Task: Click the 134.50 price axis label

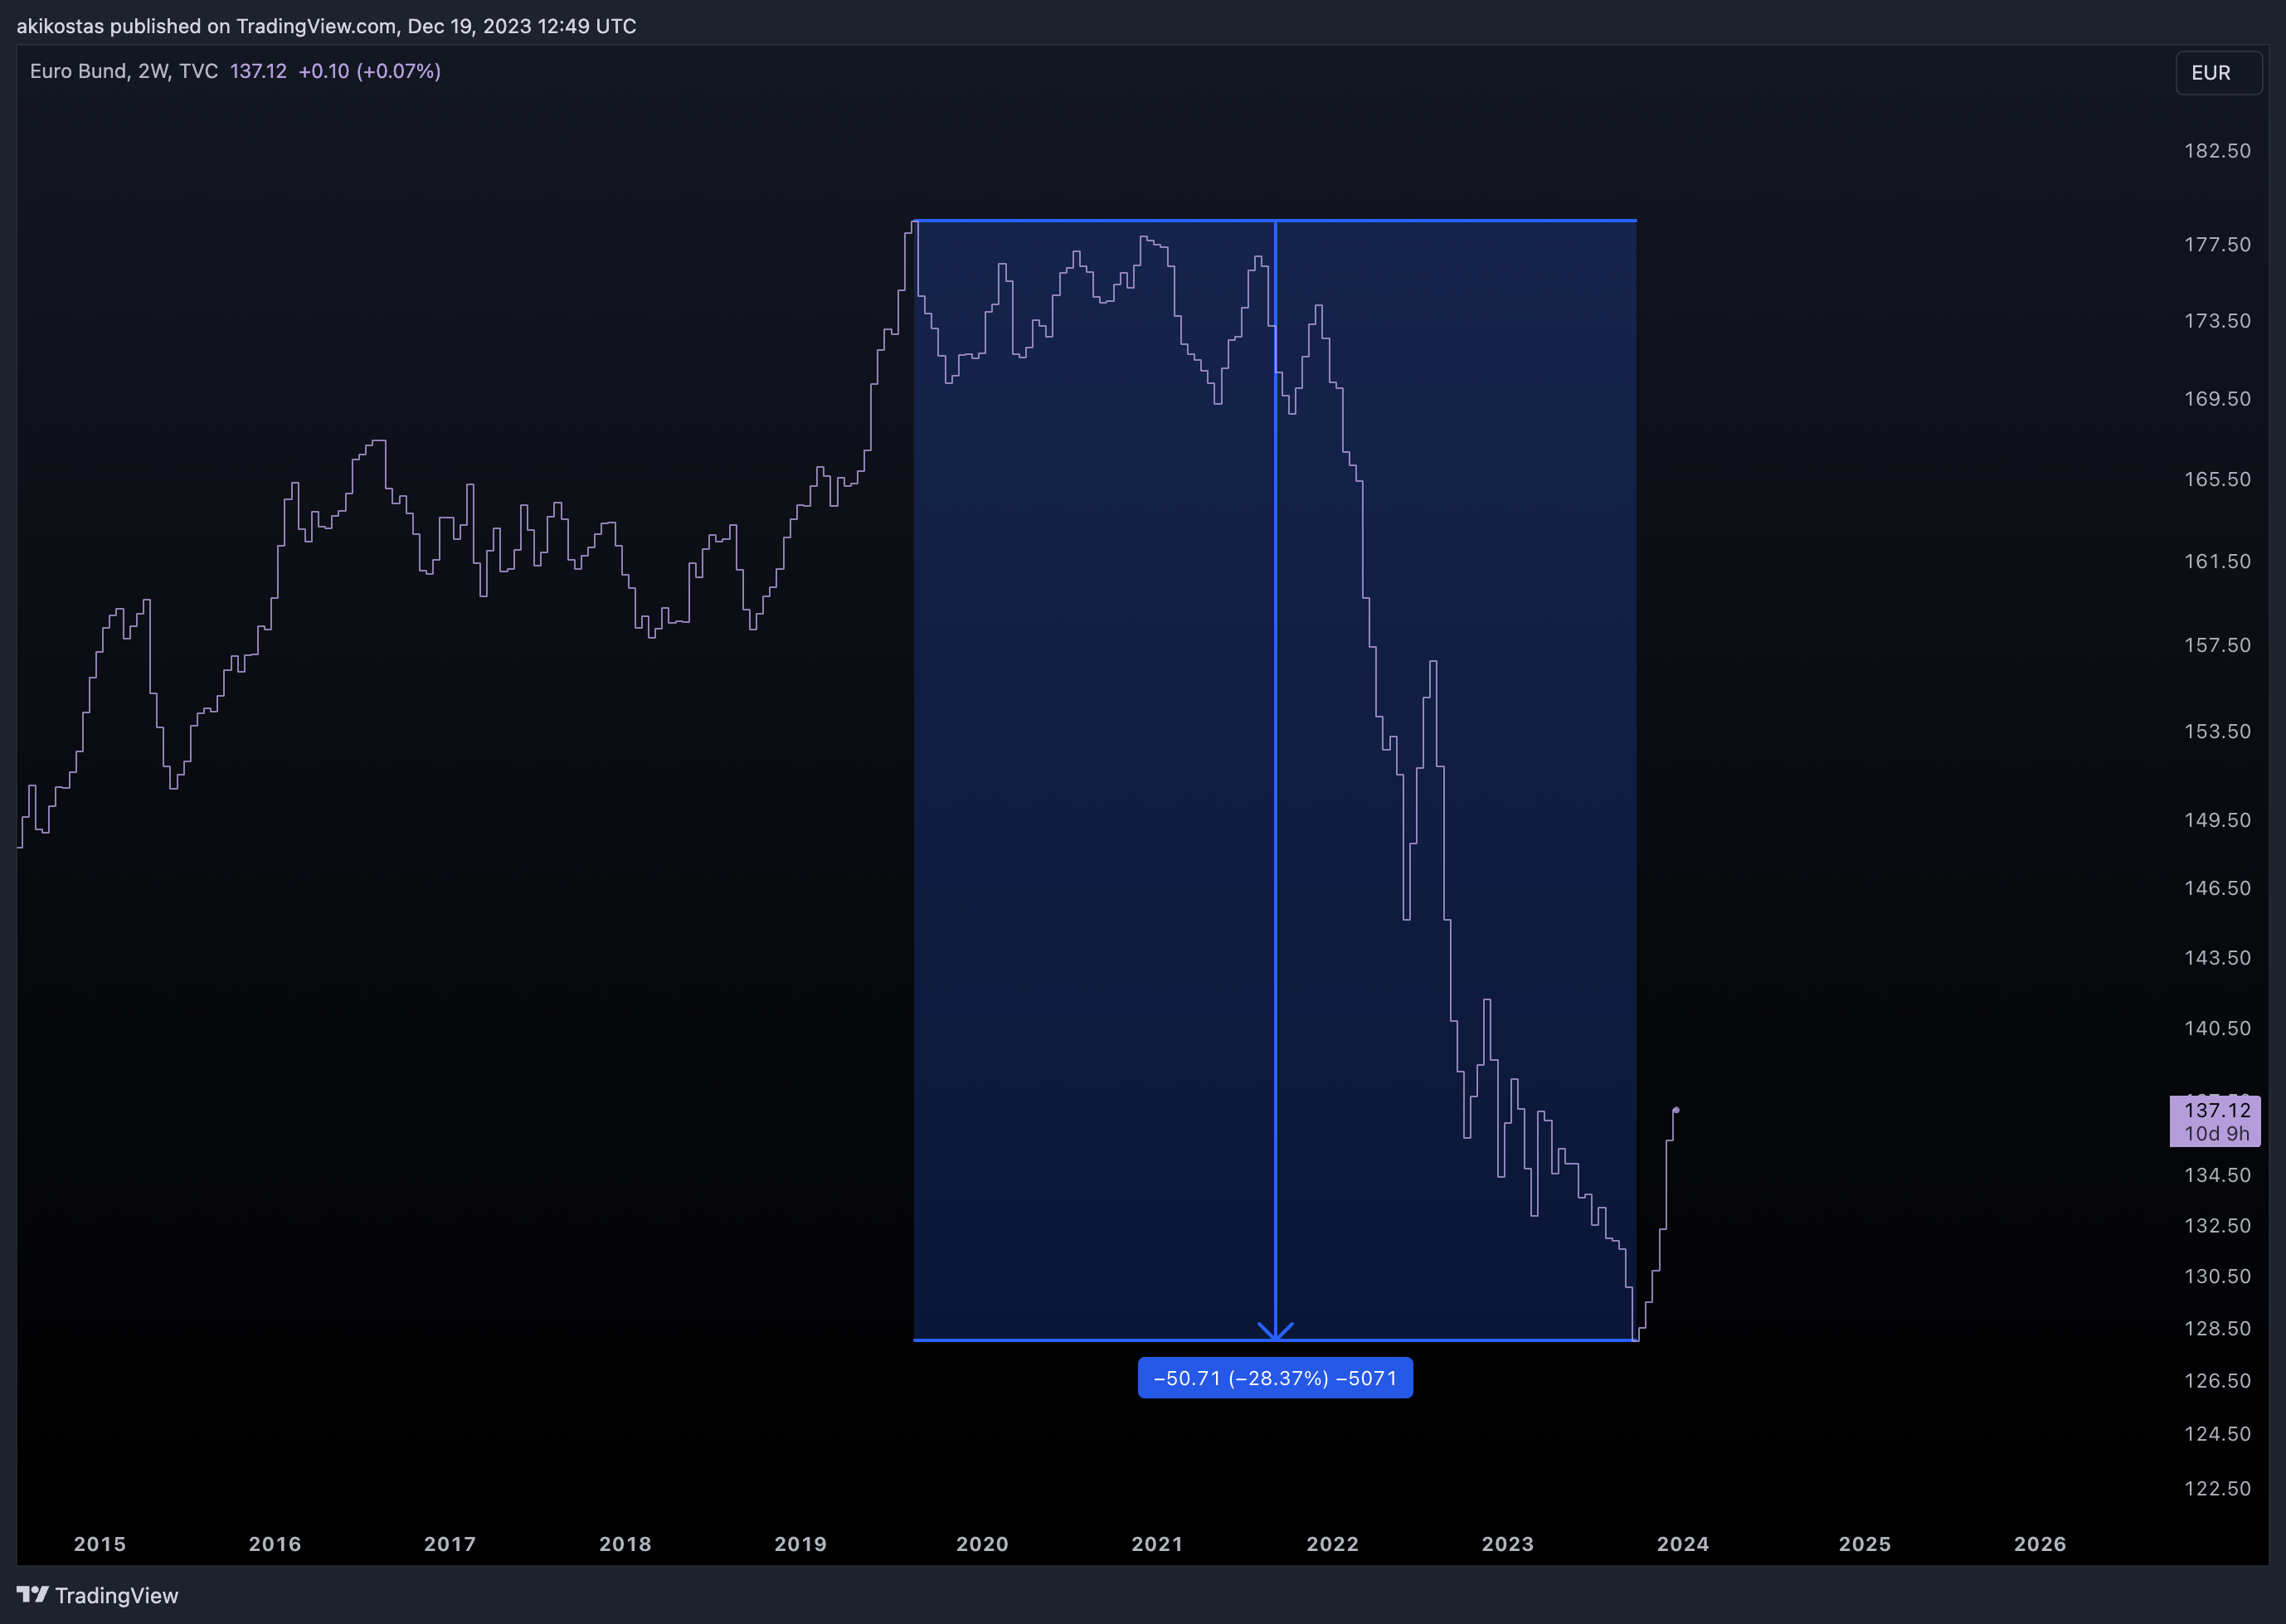Action: pyautogui.click(x=2217, y=1175)
